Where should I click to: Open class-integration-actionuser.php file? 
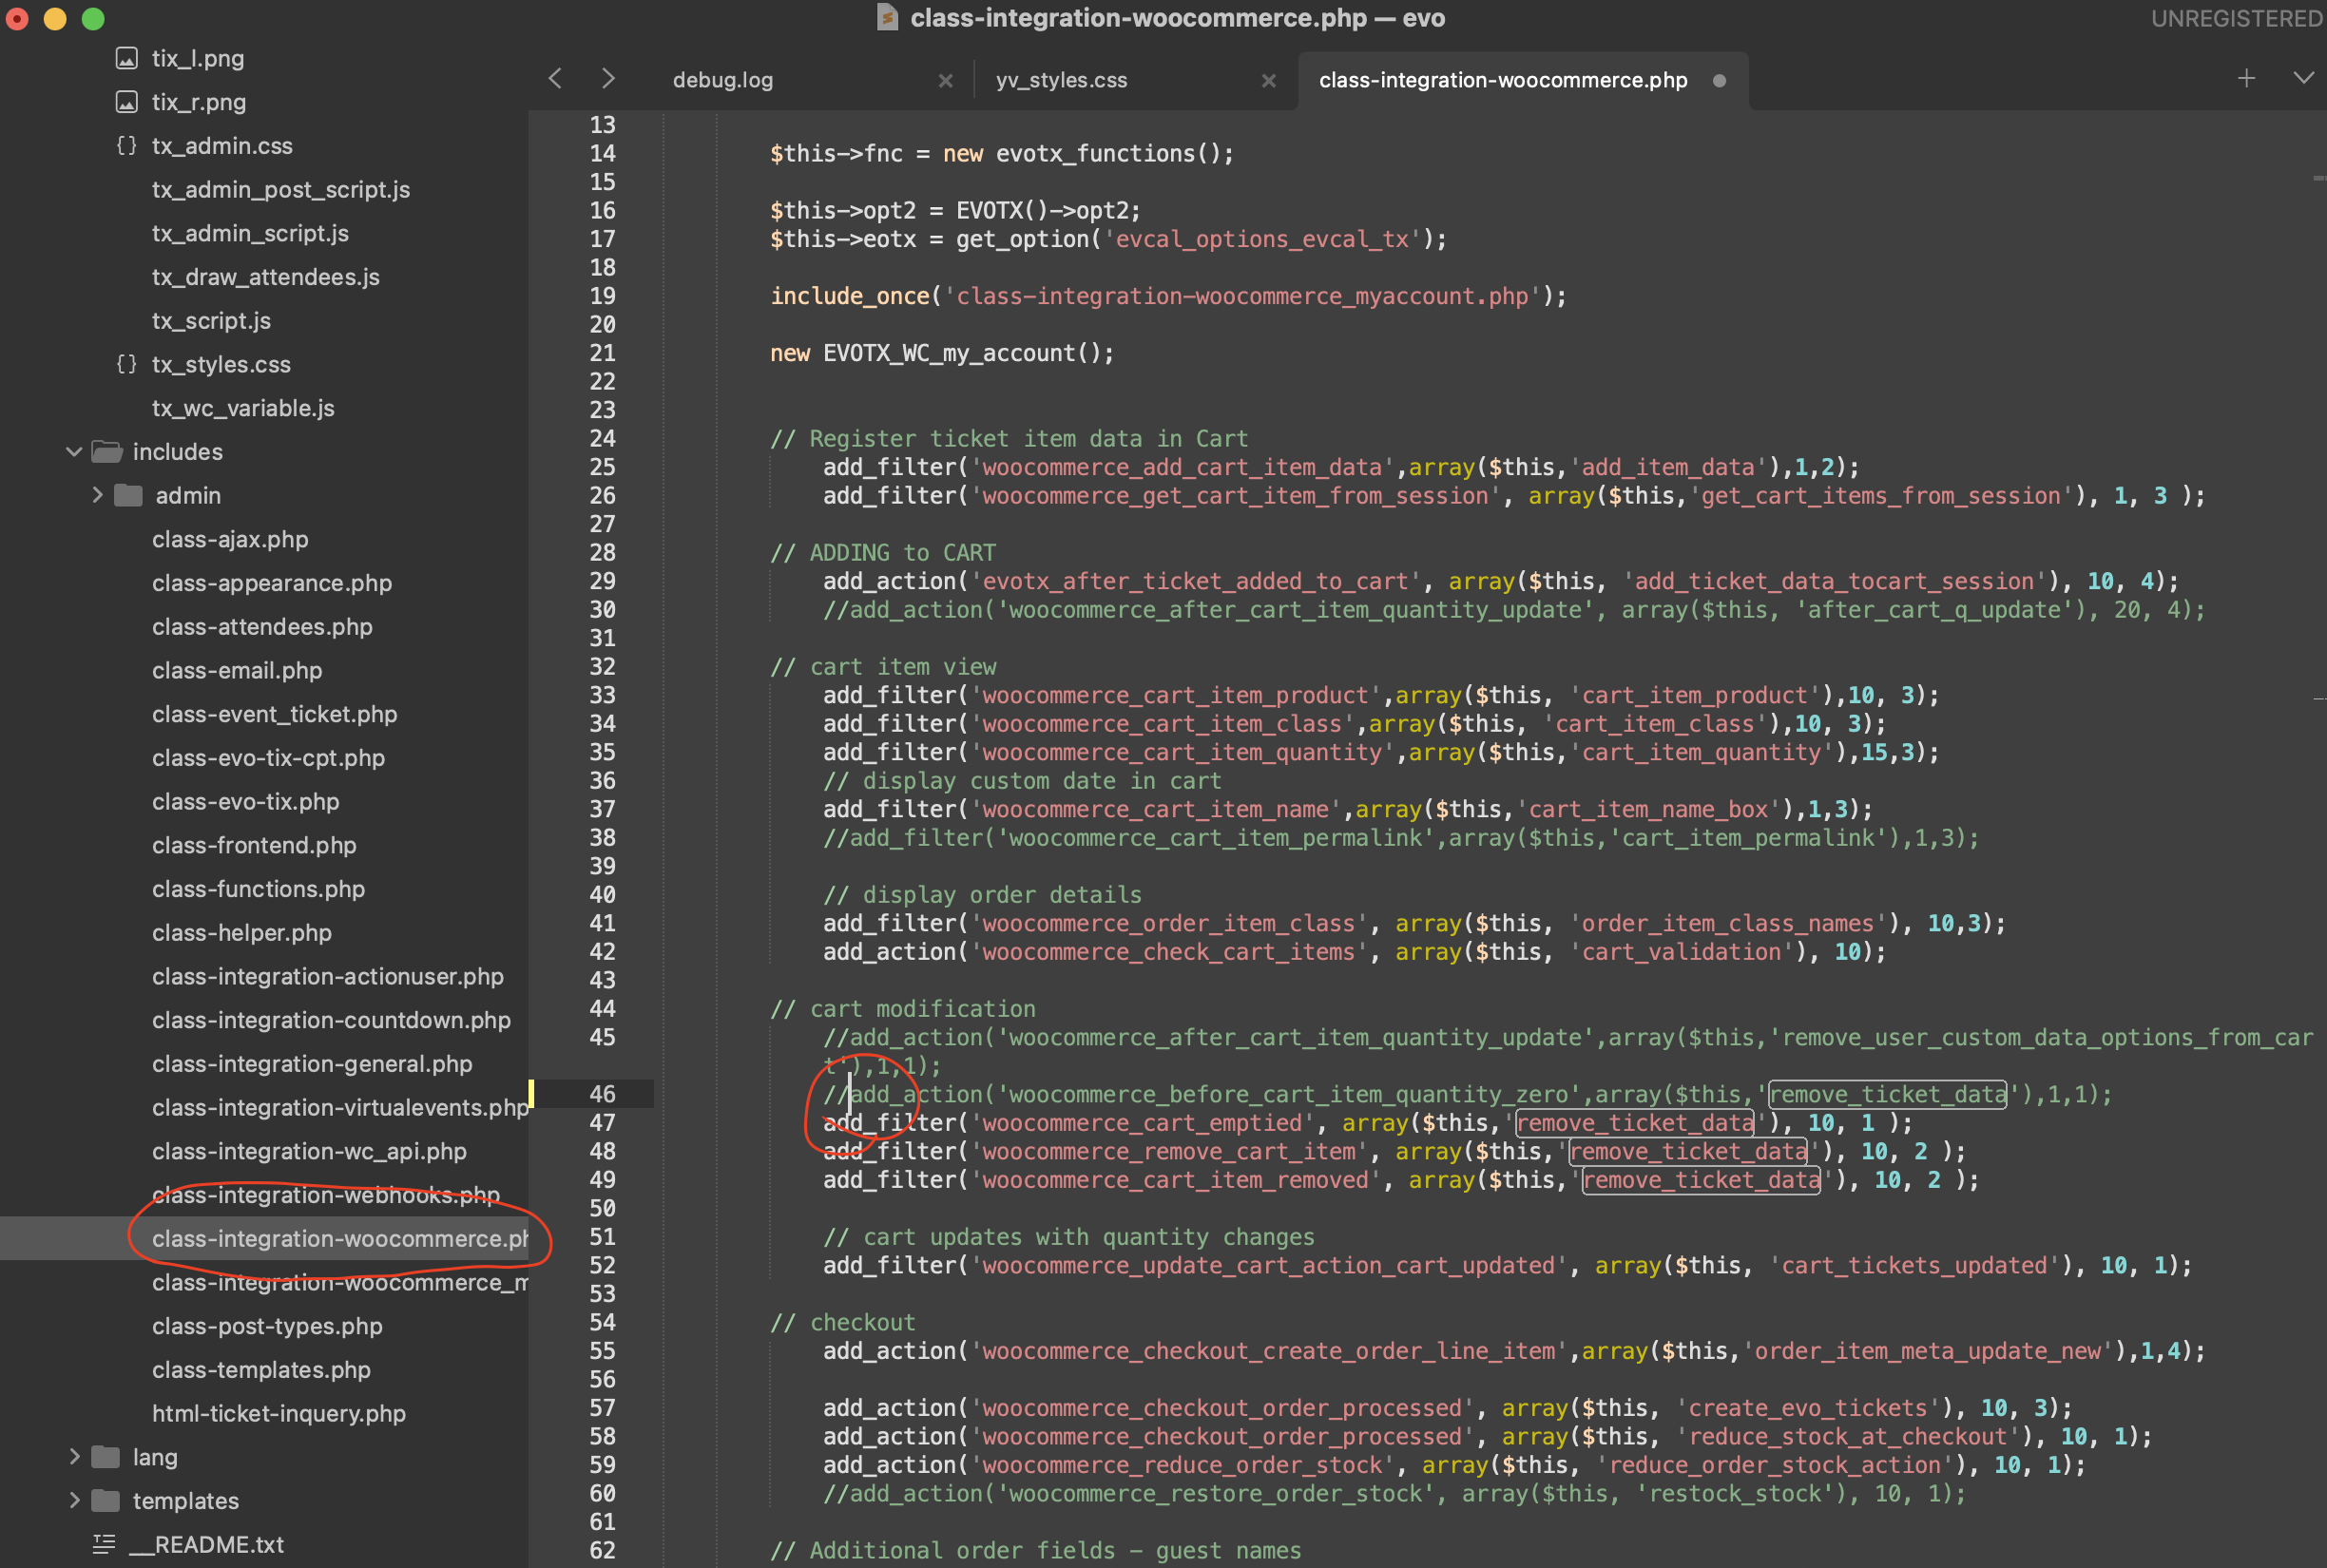click(328, 977)
